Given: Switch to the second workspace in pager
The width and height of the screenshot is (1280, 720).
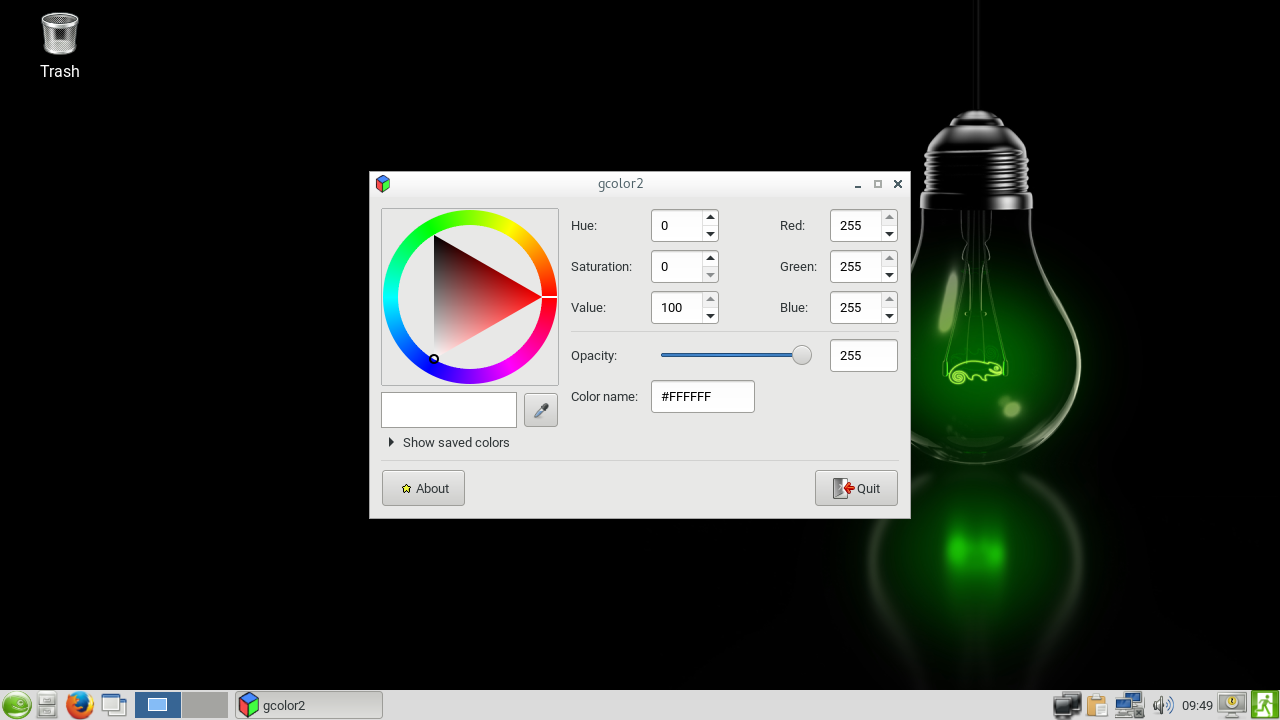Looking at the screenshot, I should (x=205, y=705).
